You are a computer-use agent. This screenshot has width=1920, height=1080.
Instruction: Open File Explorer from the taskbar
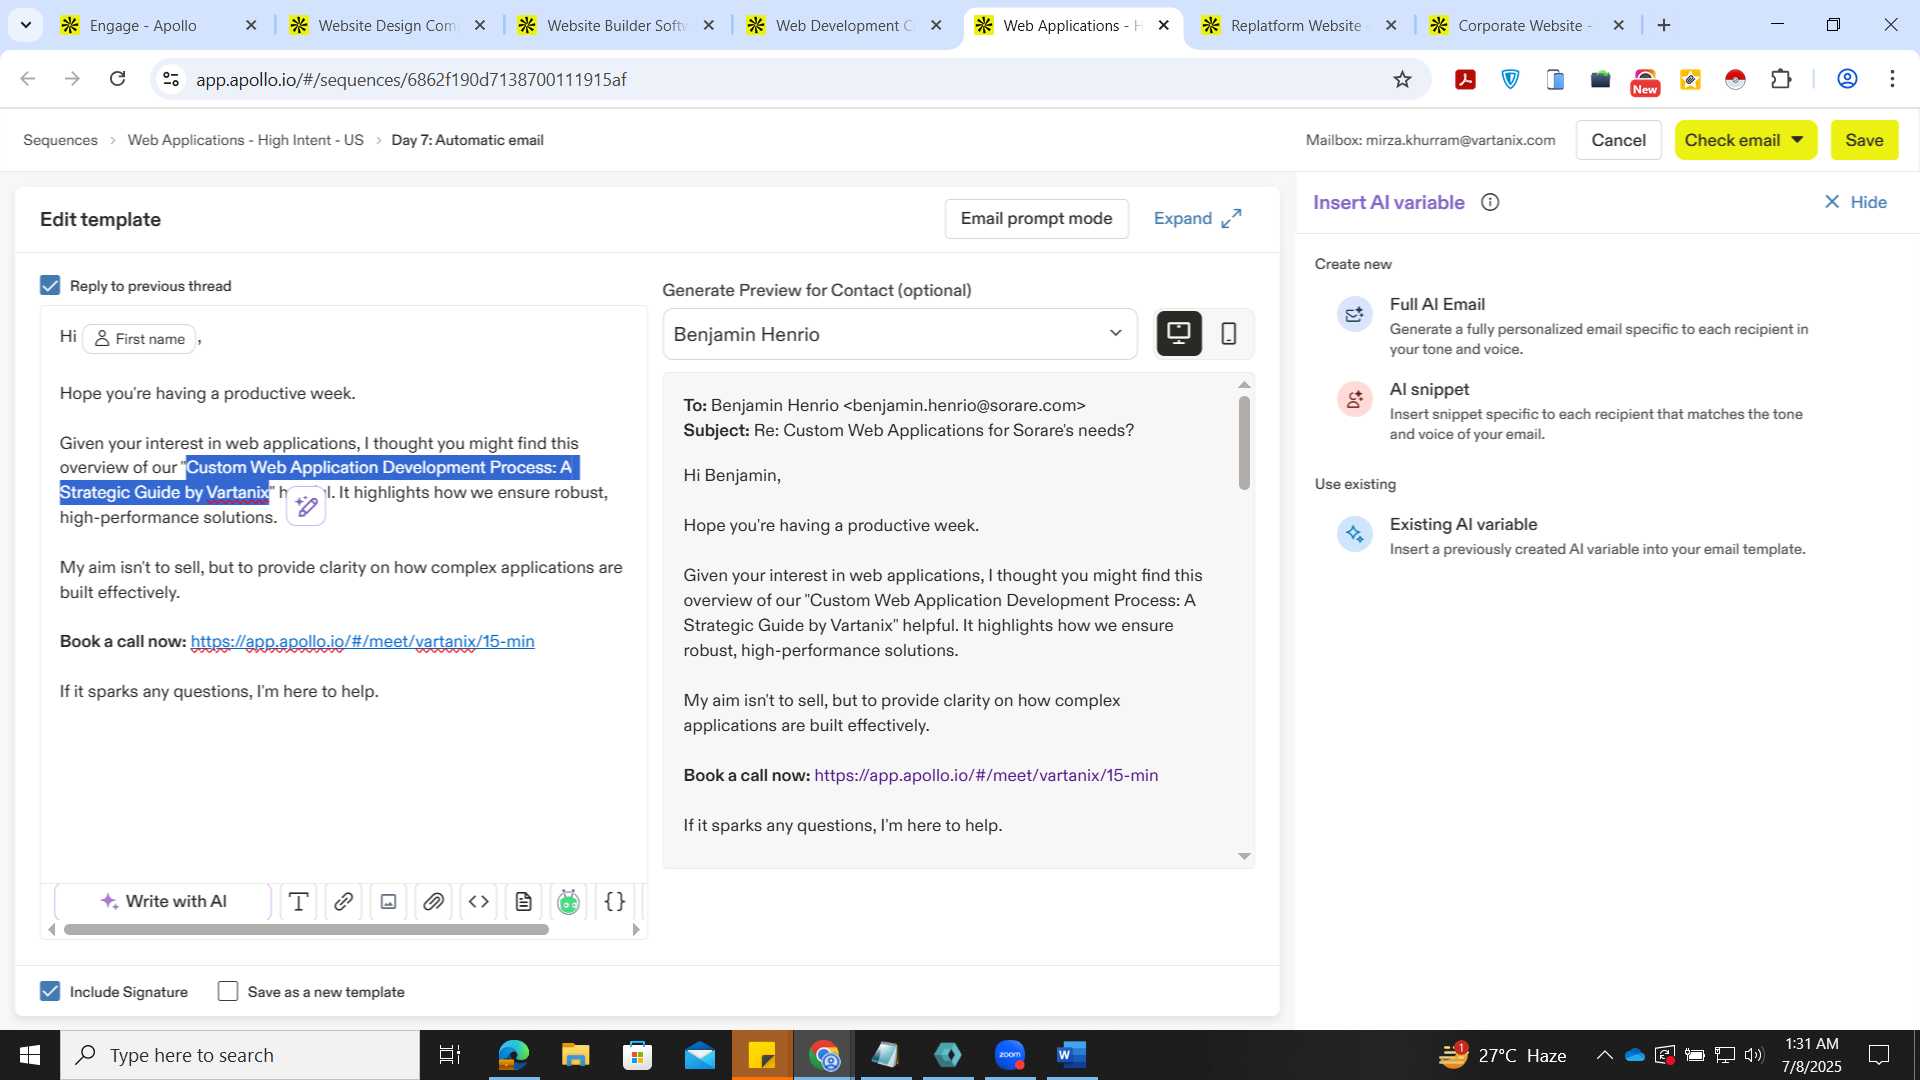576,1055
